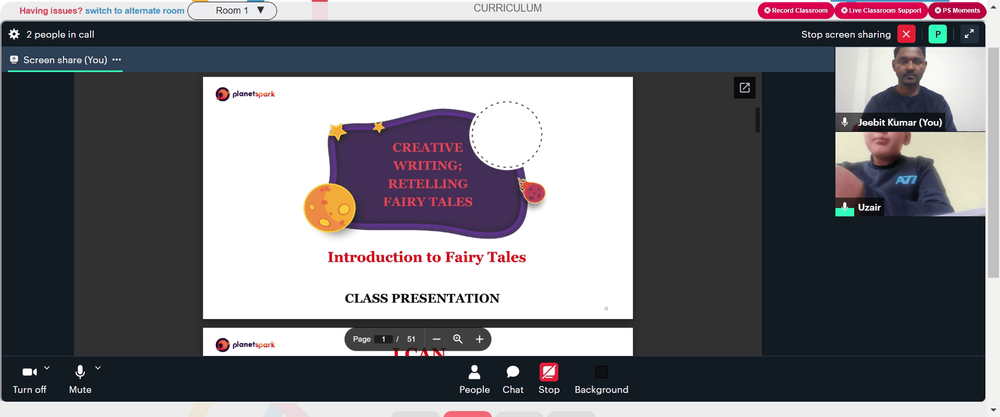Click the 2 people in call text
Viewport: 1000px width, 417px height.
[61, 34]
